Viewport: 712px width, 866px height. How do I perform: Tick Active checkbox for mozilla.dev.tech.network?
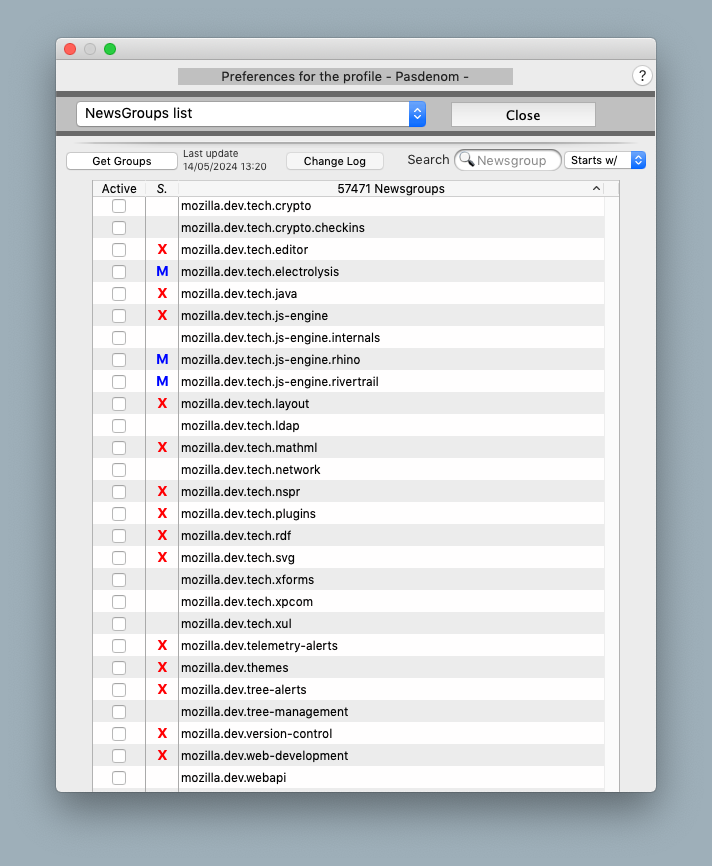point(119,470)
